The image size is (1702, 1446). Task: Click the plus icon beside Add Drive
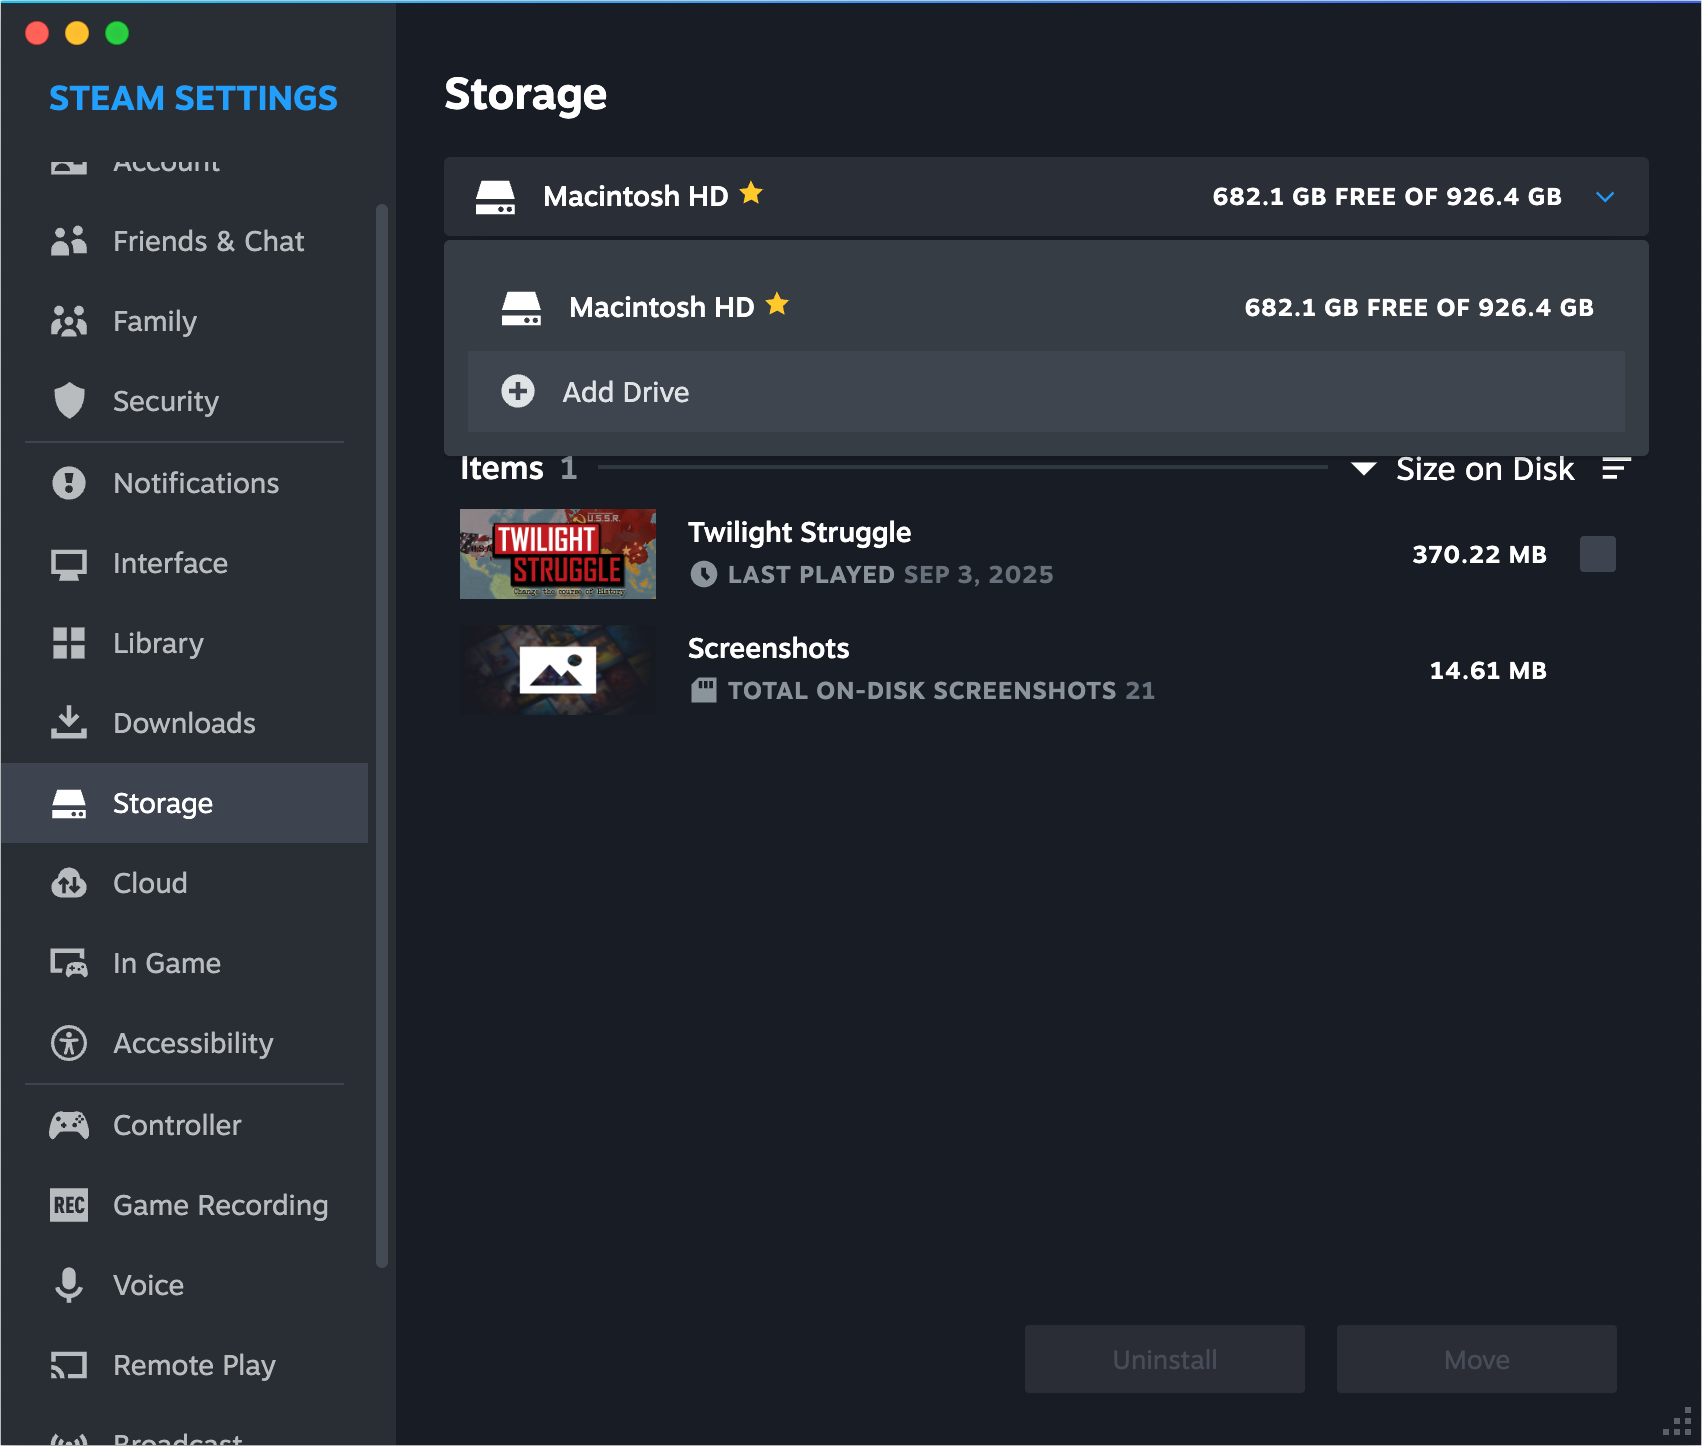click(518, 391)
